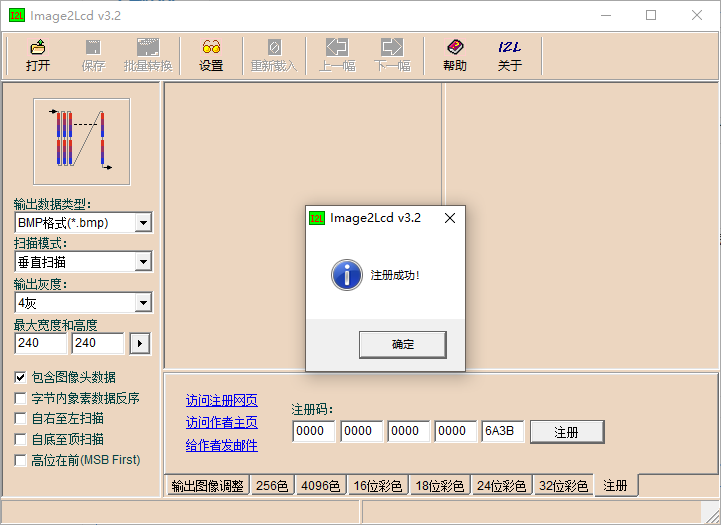Minimize the Image2Lcd main window

pos(606,16)
